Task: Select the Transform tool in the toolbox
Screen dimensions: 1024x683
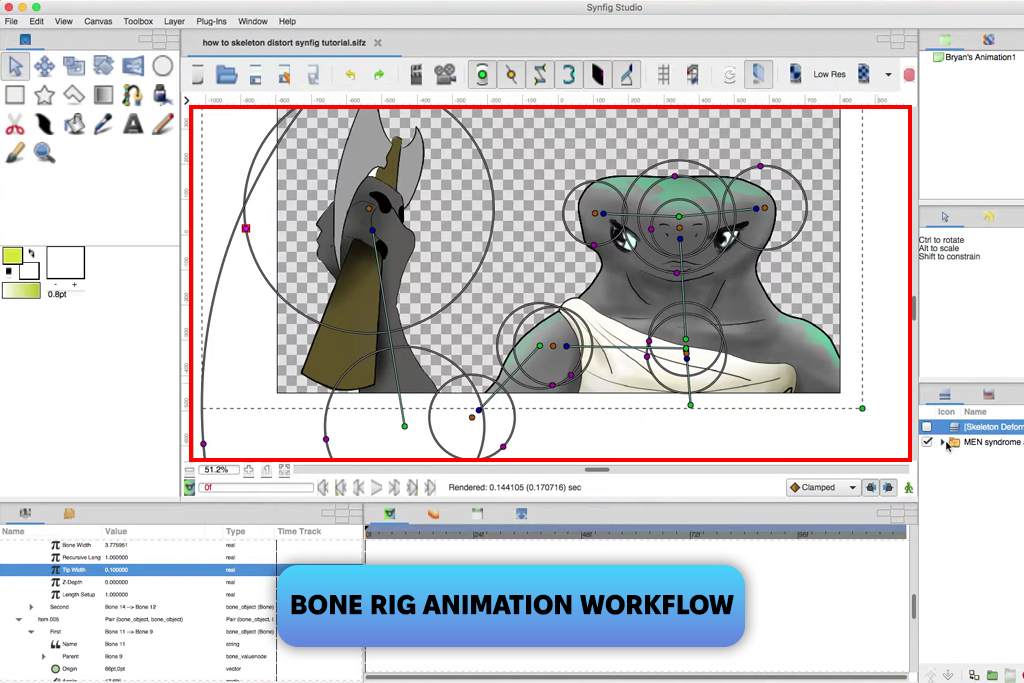Action: pos(16,66)
